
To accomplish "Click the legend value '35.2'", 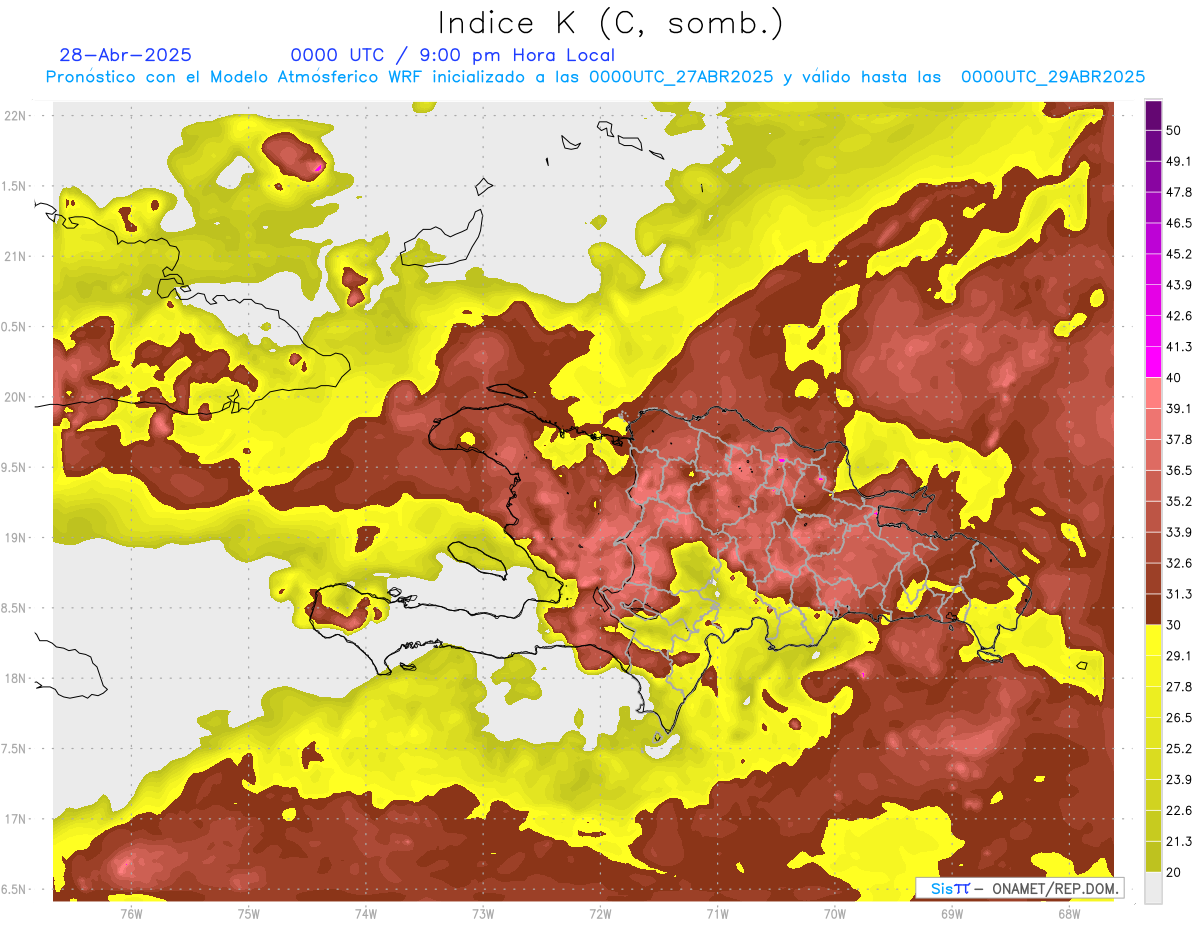I will click(1179, 501).
